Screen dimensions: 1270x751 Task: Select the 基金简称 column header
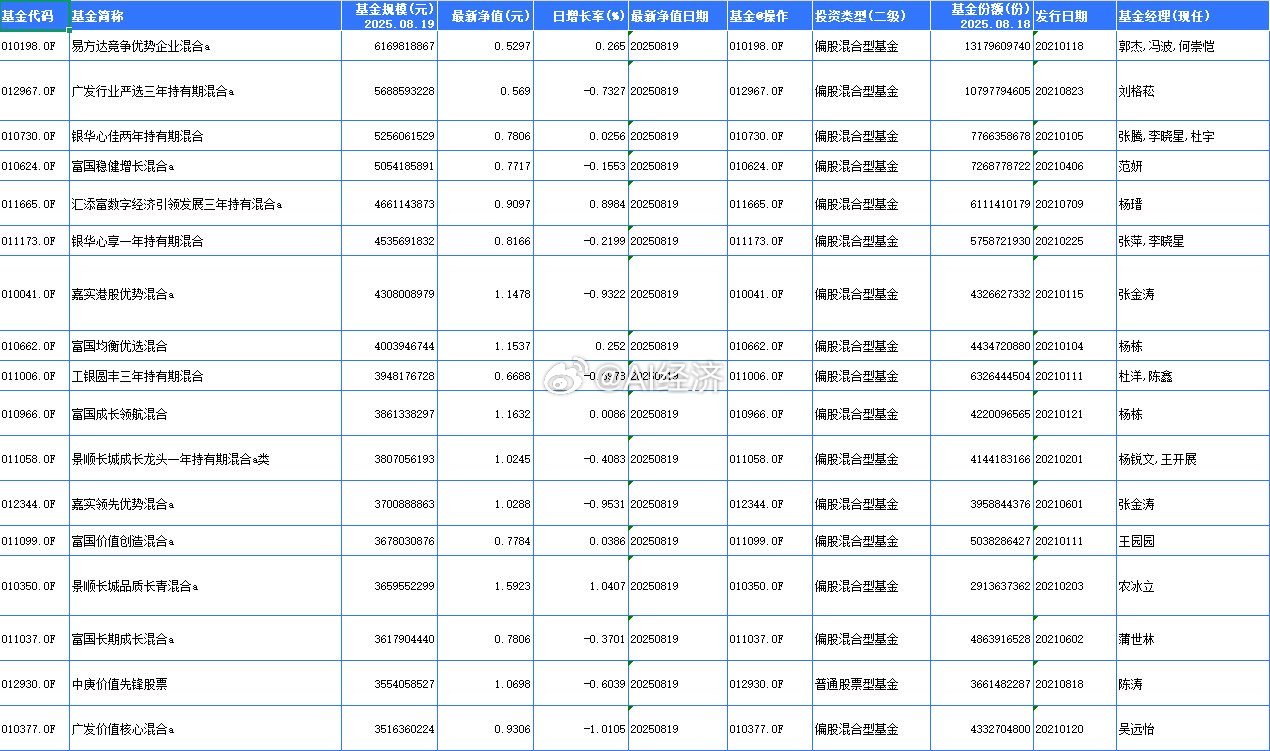205,16
